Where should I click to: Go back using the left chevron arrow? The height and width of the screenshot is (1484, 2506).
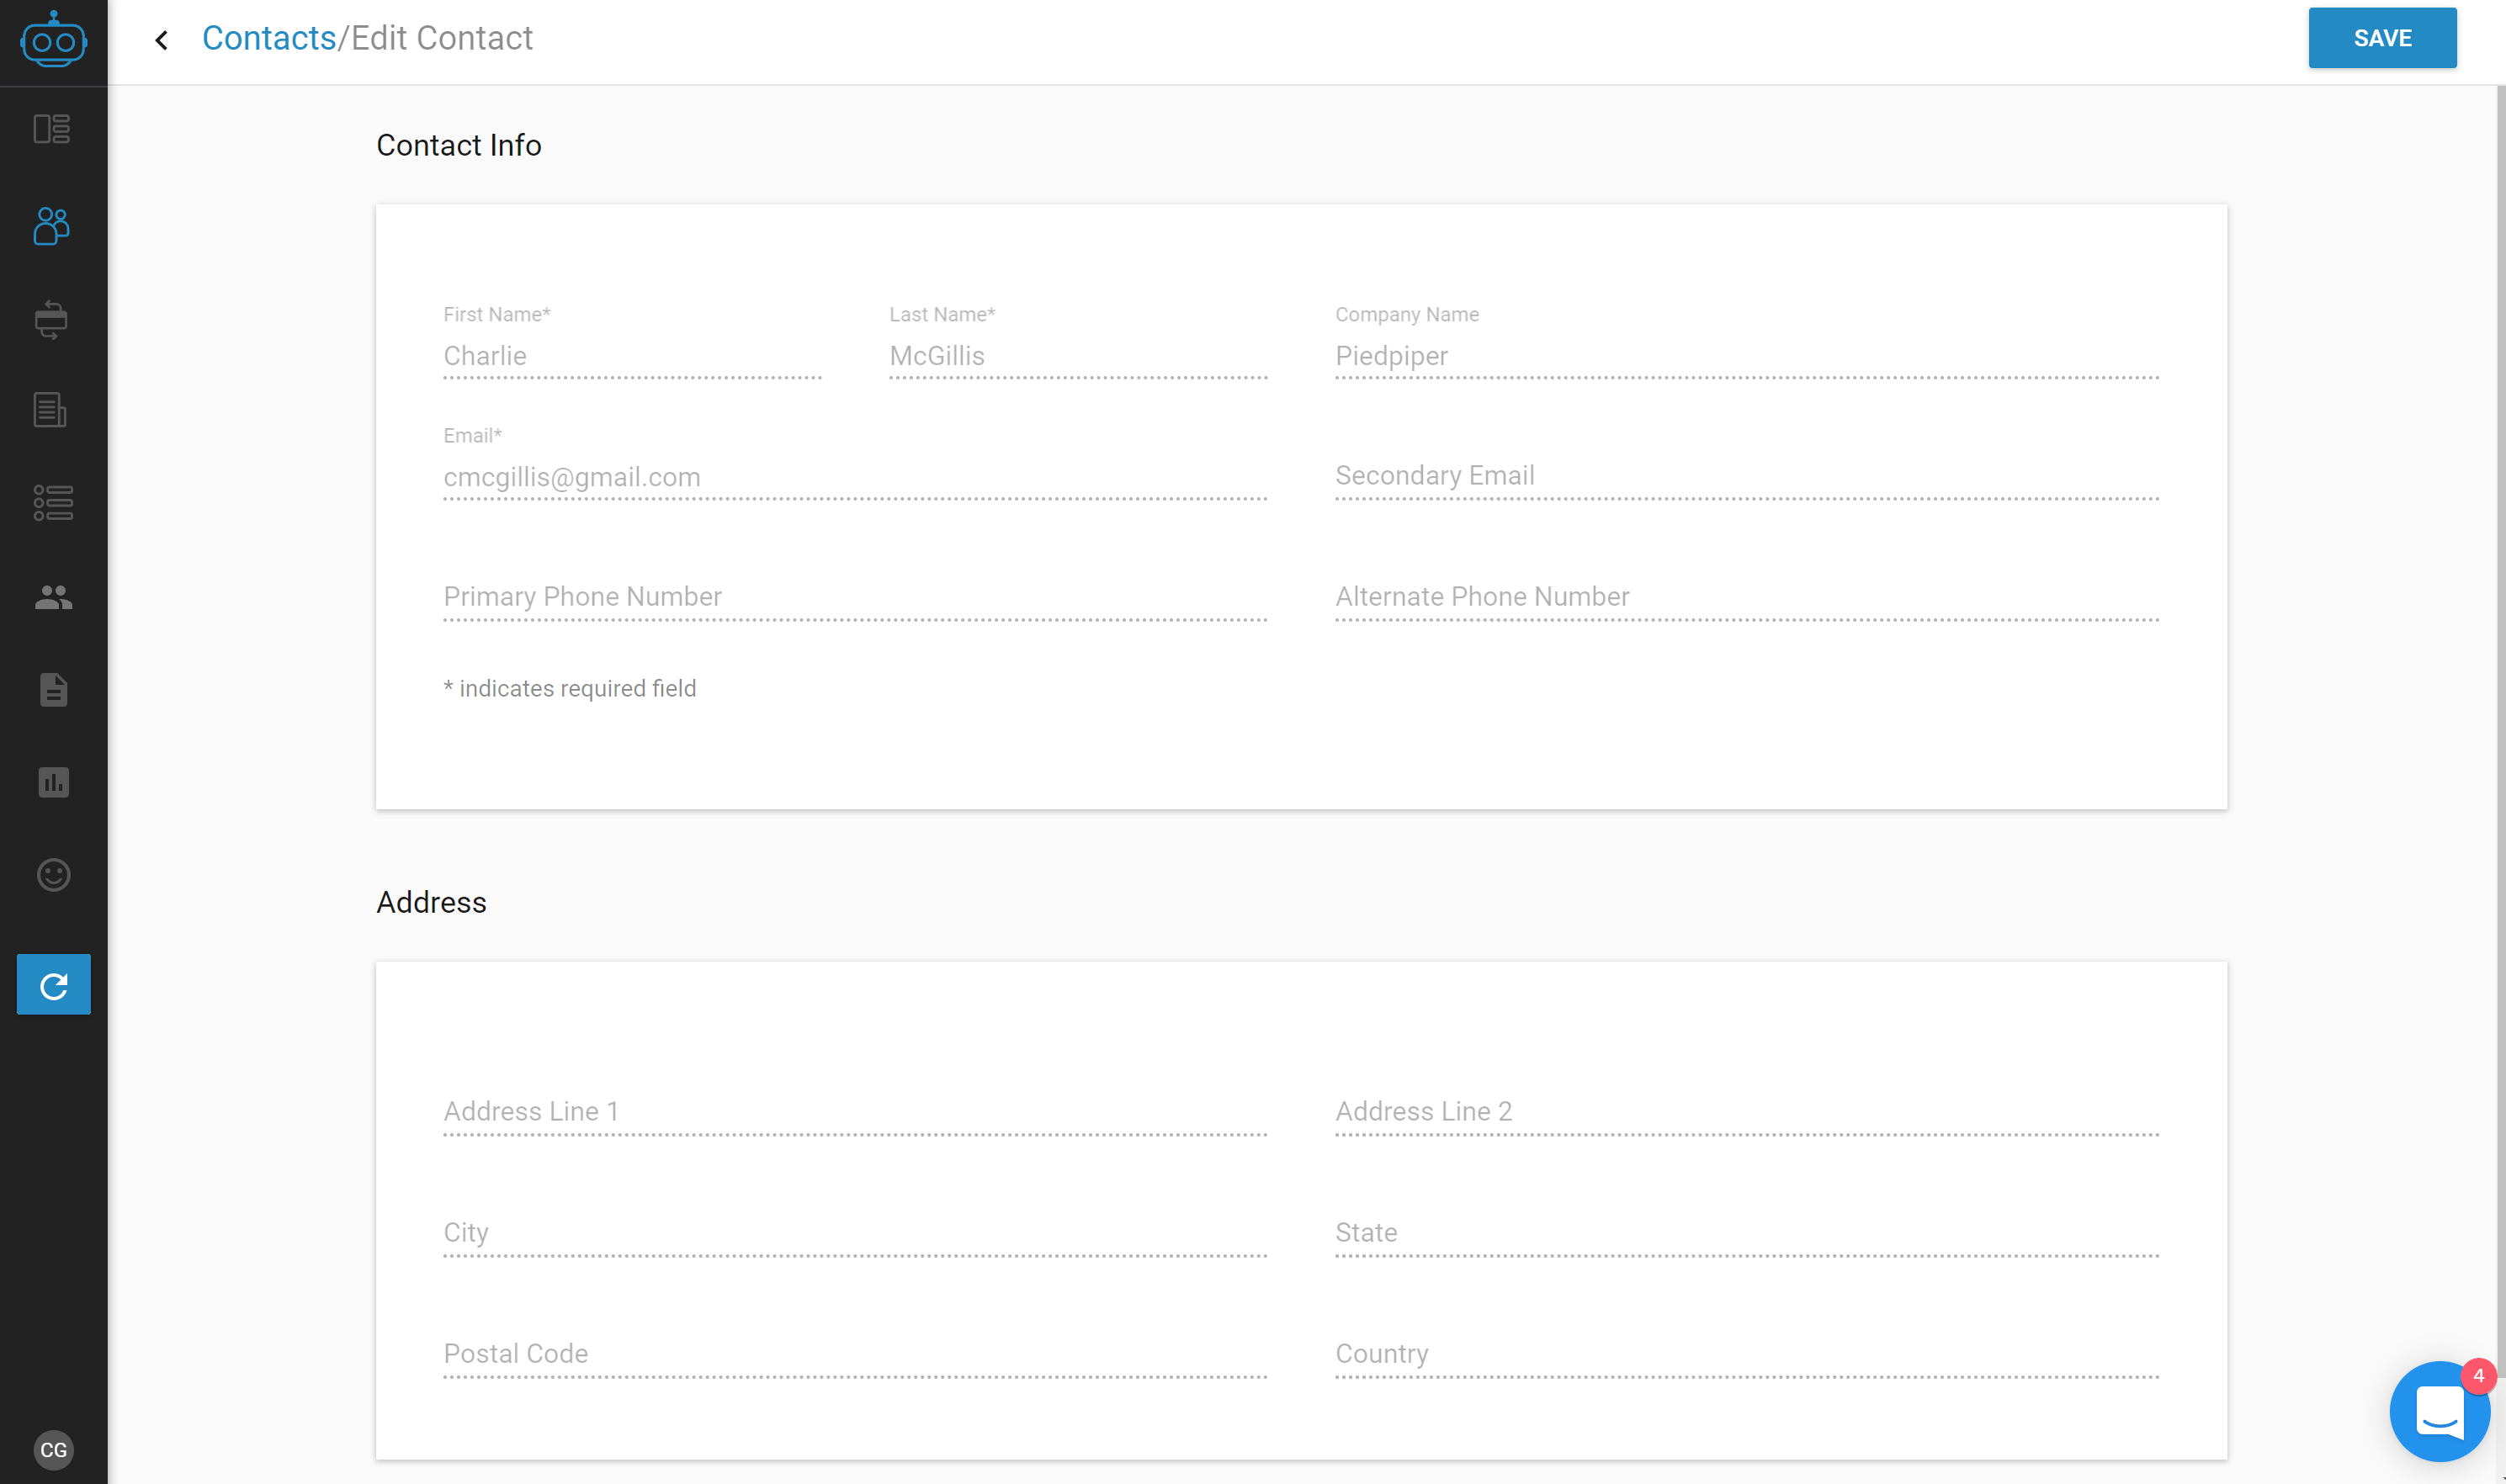point(161,40)
